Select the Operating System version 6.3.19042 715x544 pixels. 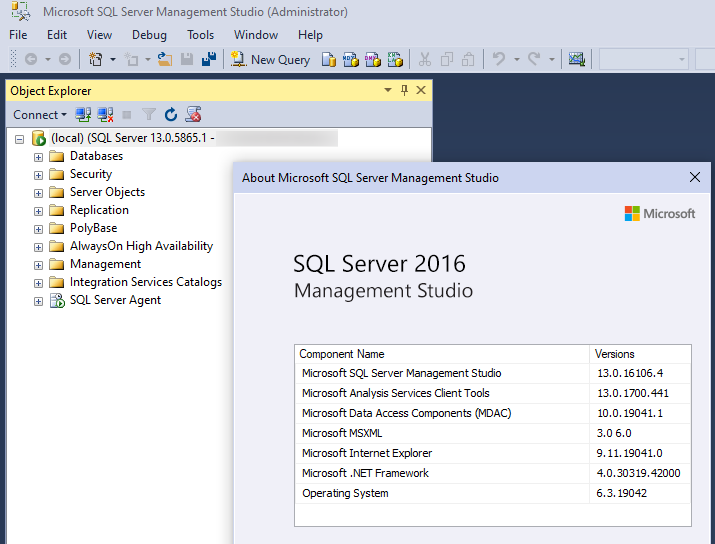click(621, 493)
